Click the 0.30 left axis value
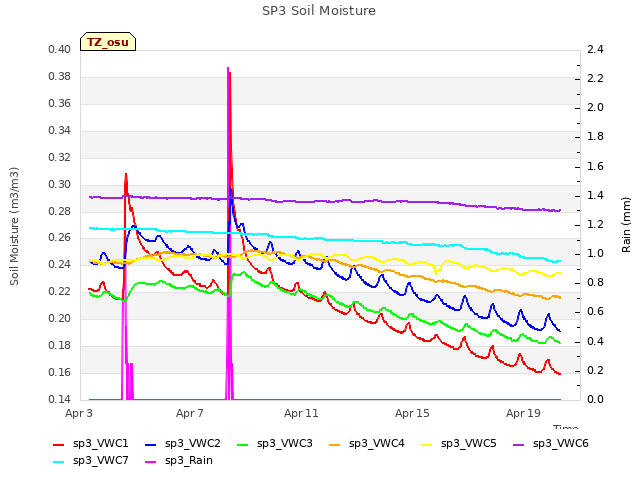Screen dimensions: 640x480 pos(60,184)
